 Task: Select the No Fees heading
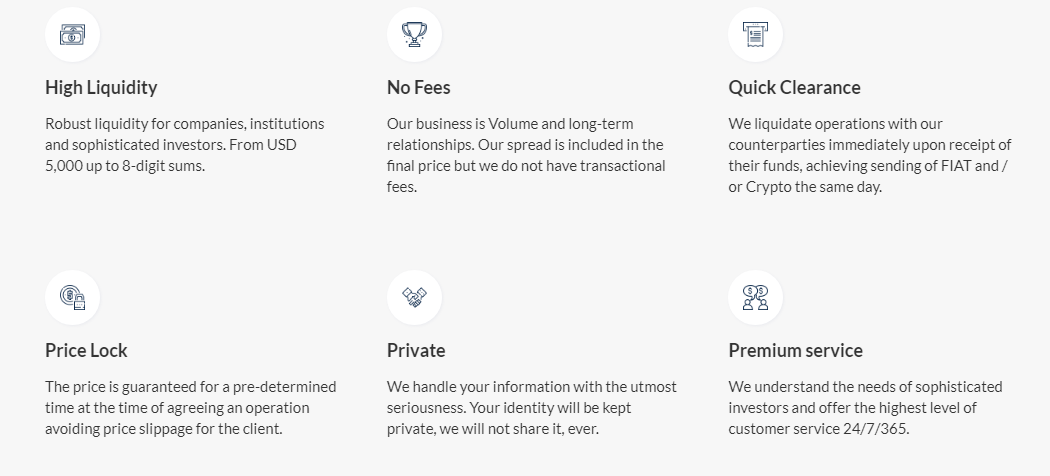coord(419,88)
